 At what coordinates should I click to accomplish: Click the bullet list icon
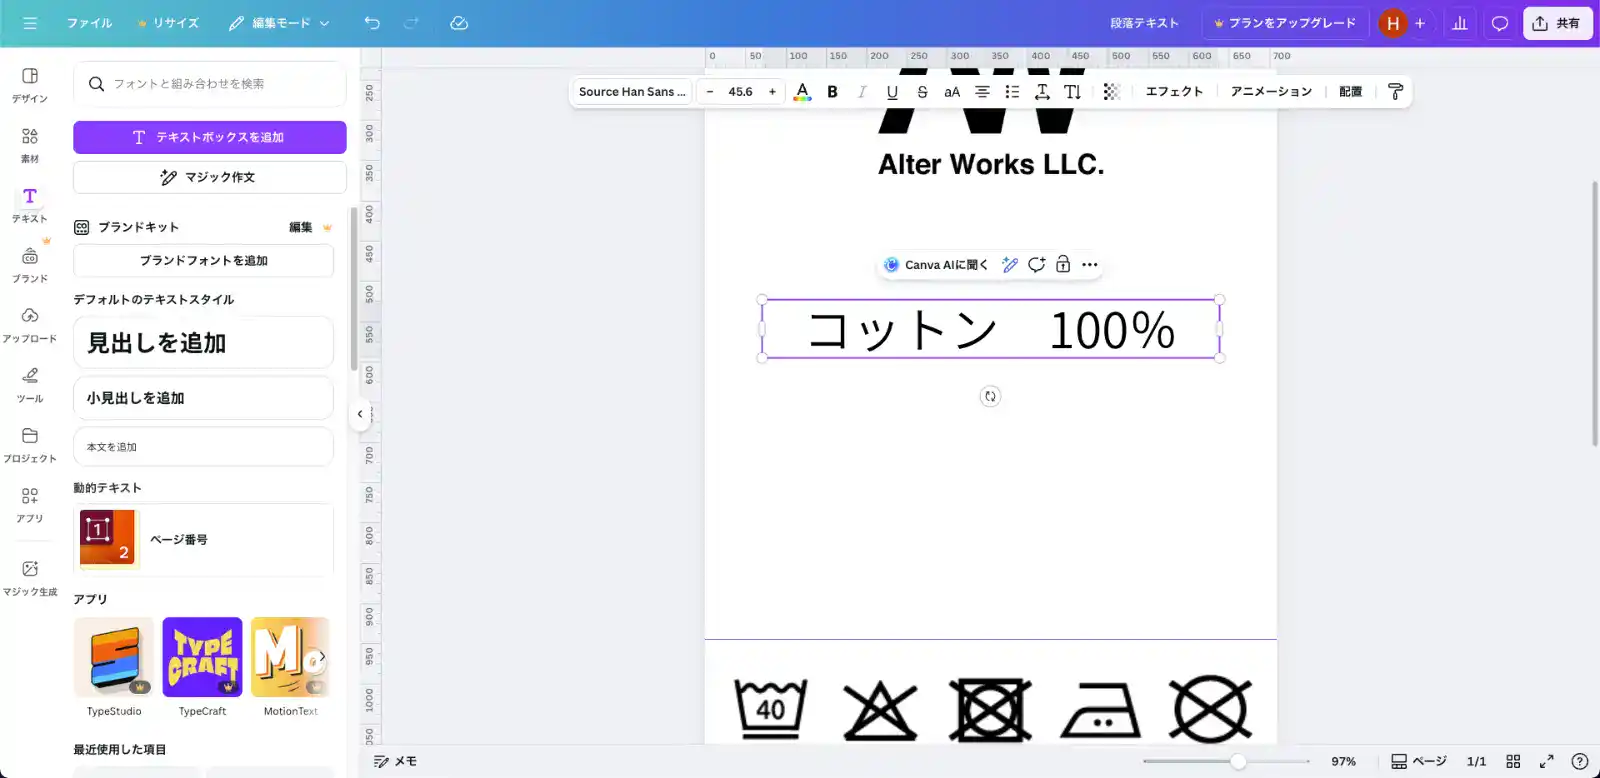pyautogui.click(x=1012, y=92)
